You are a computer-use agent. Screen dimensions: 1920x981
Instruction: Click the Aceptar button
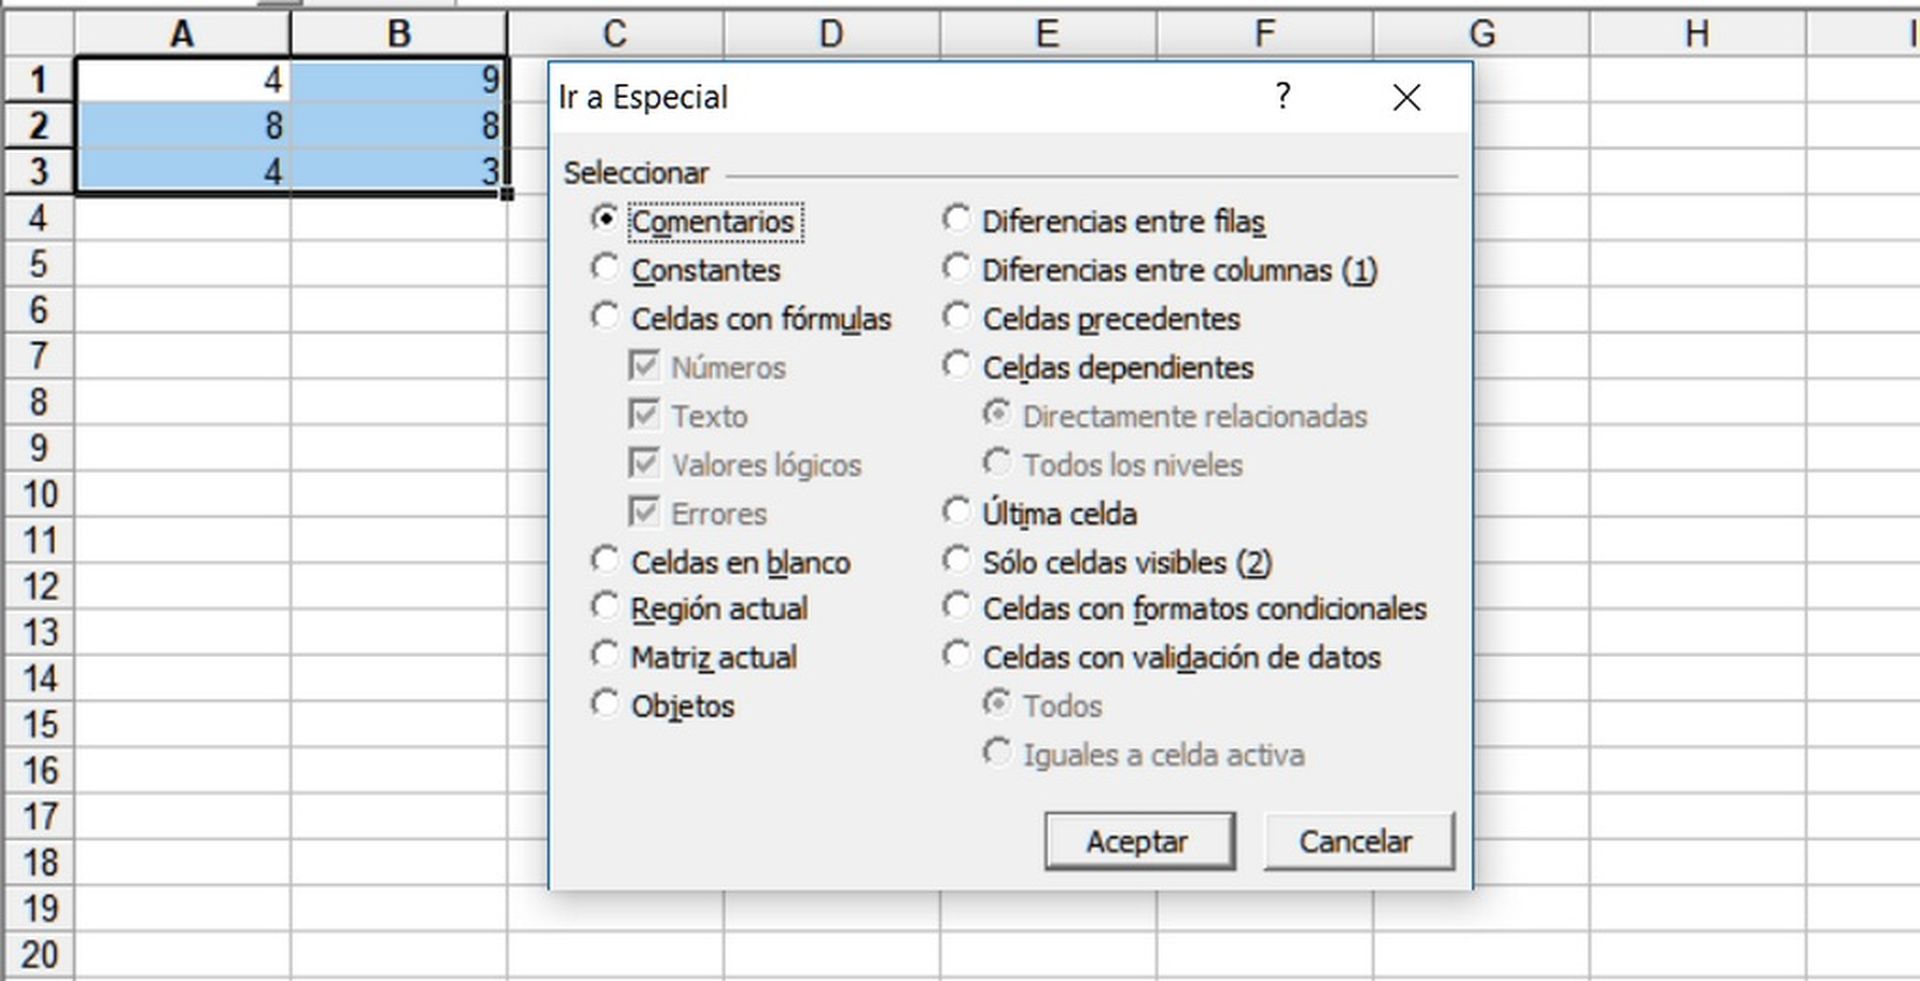coord(1139,841)
